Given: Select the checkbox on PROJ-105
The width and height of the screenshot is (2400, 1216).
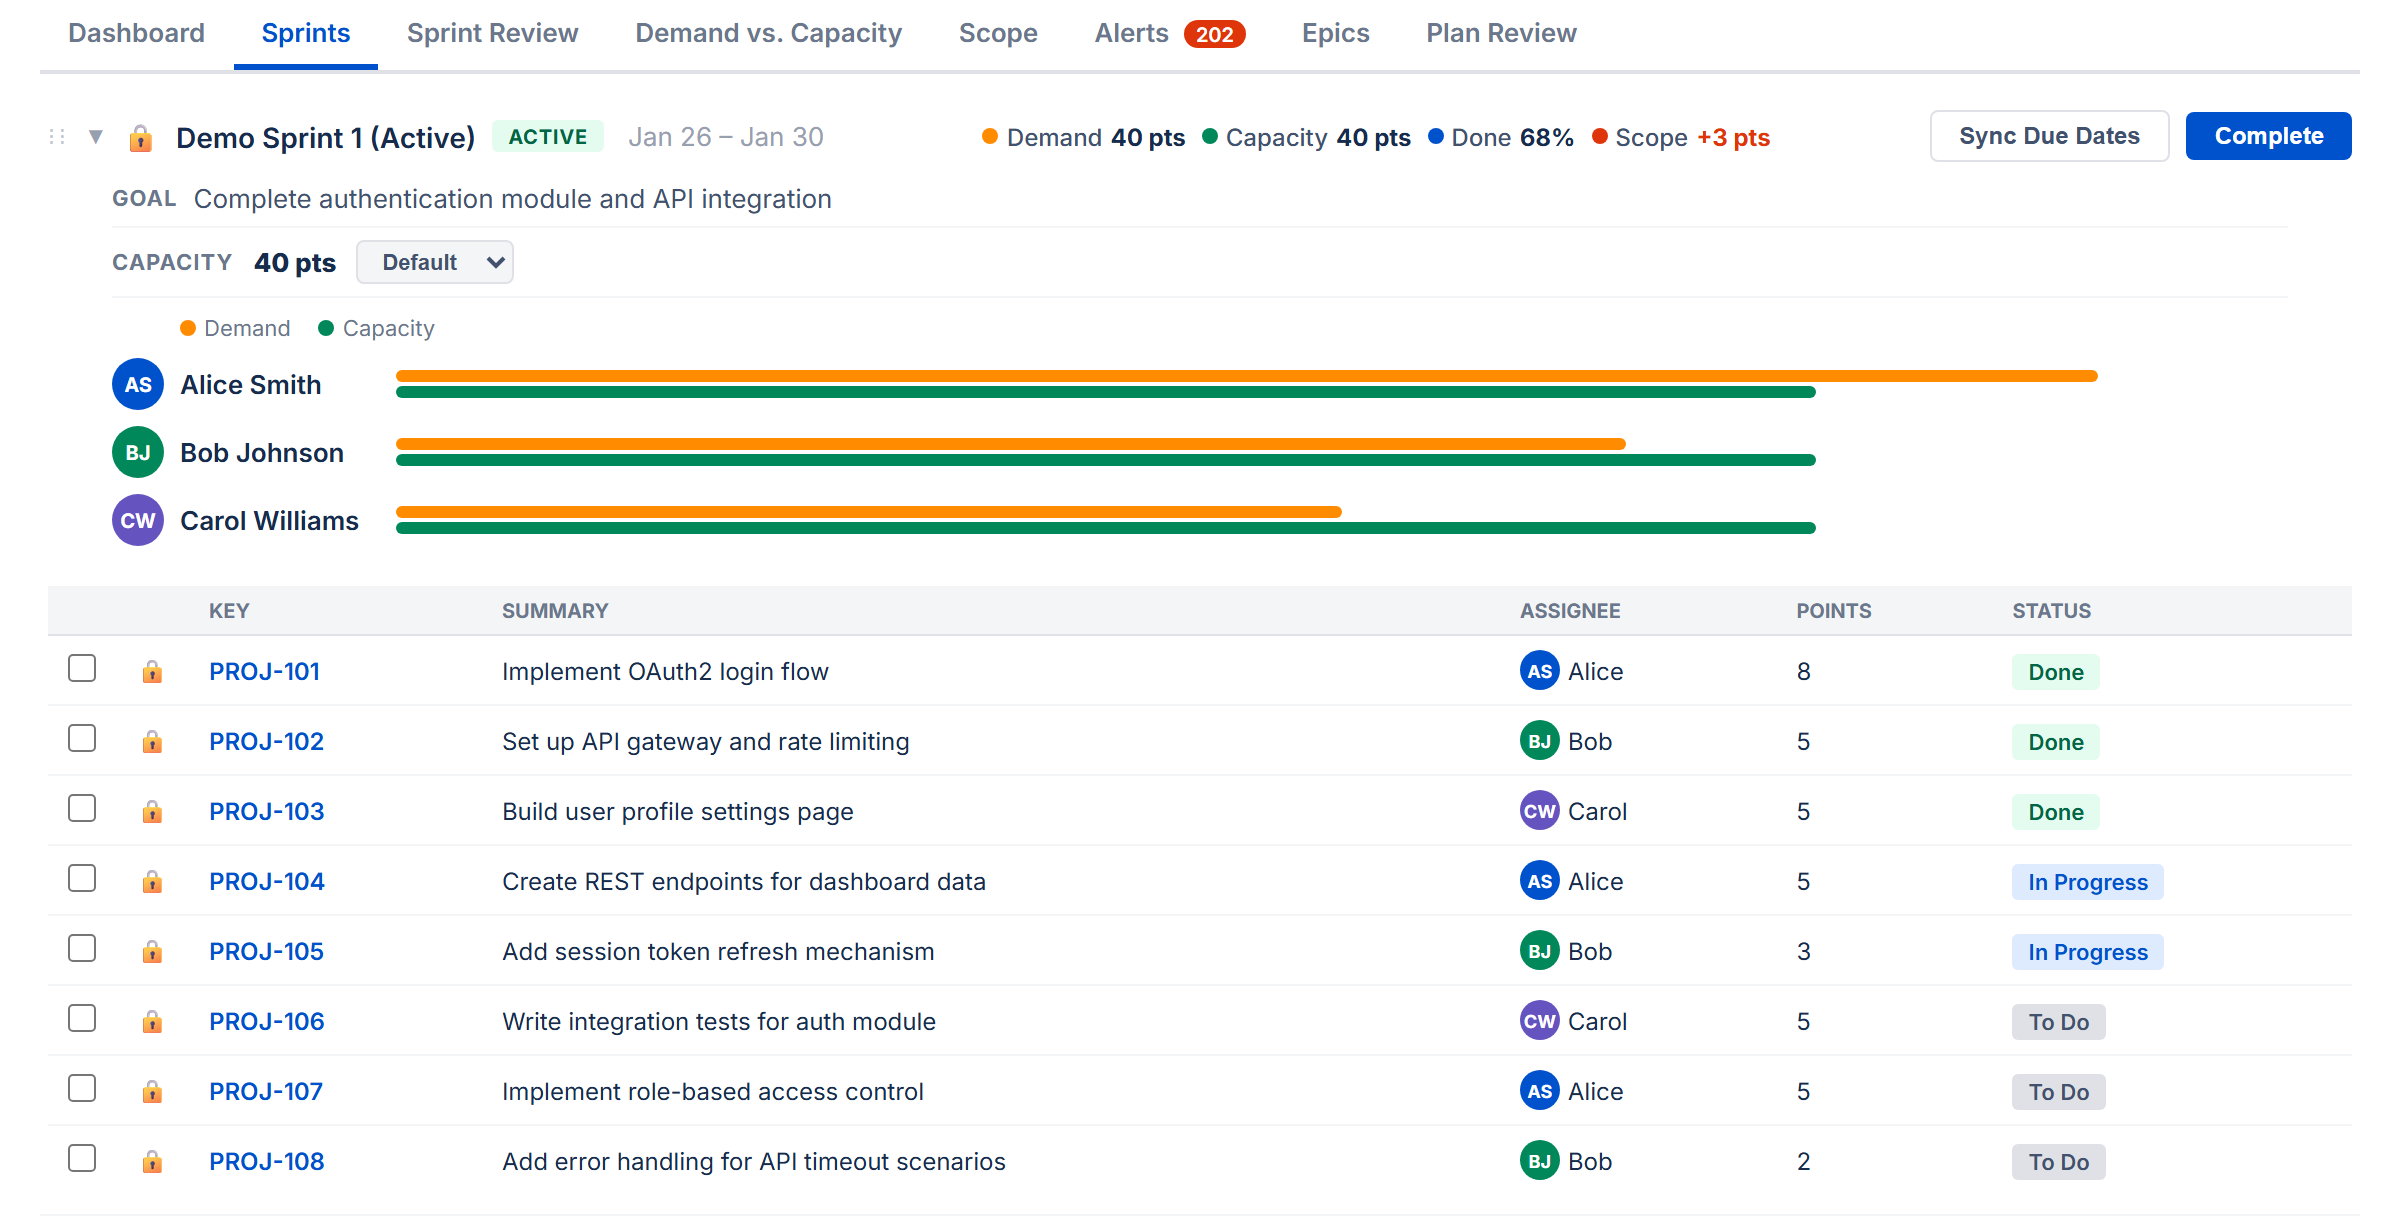Looking at the screenshot, I should coord(81,948).
